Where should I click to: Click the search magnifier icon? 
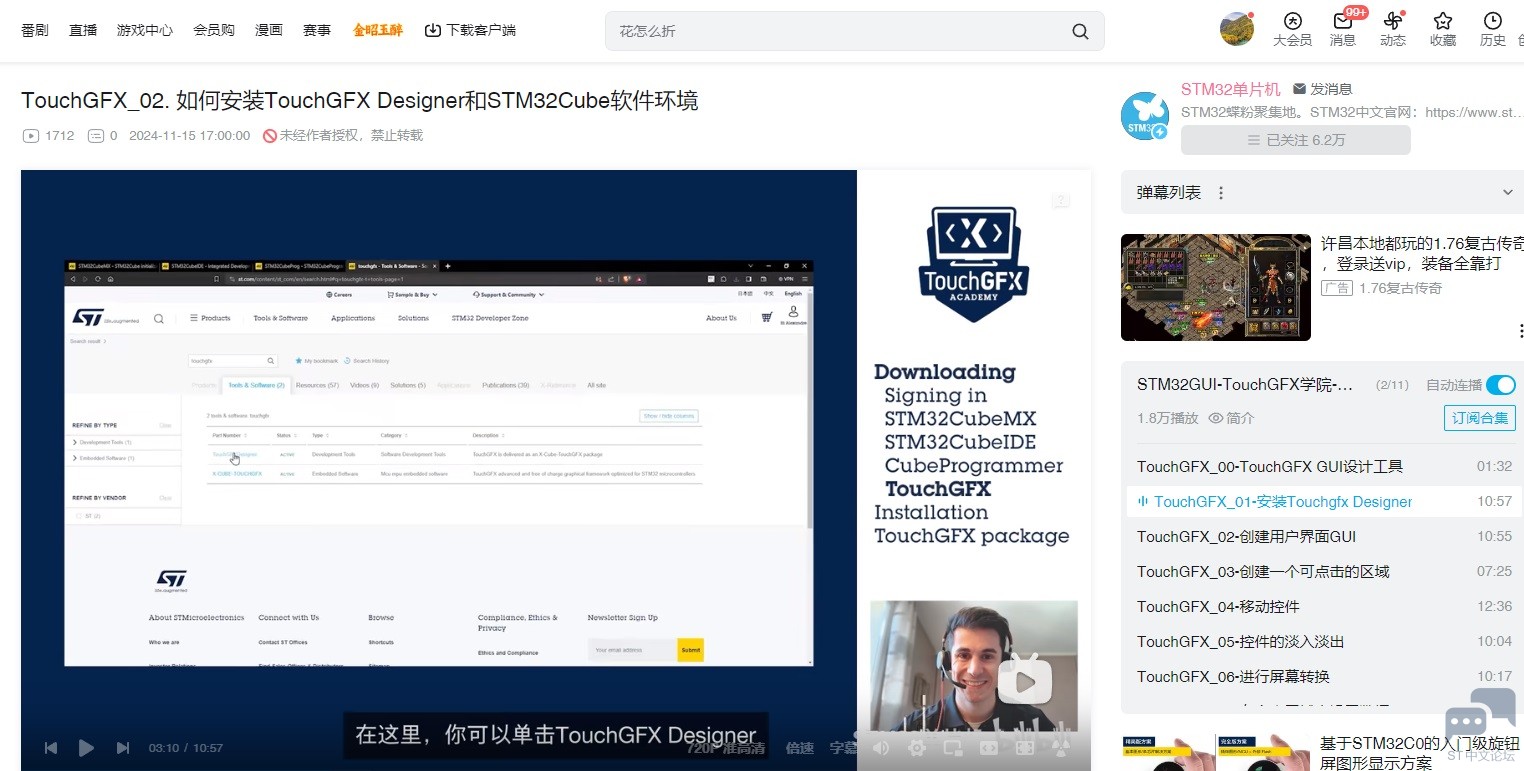[1080, 31]
